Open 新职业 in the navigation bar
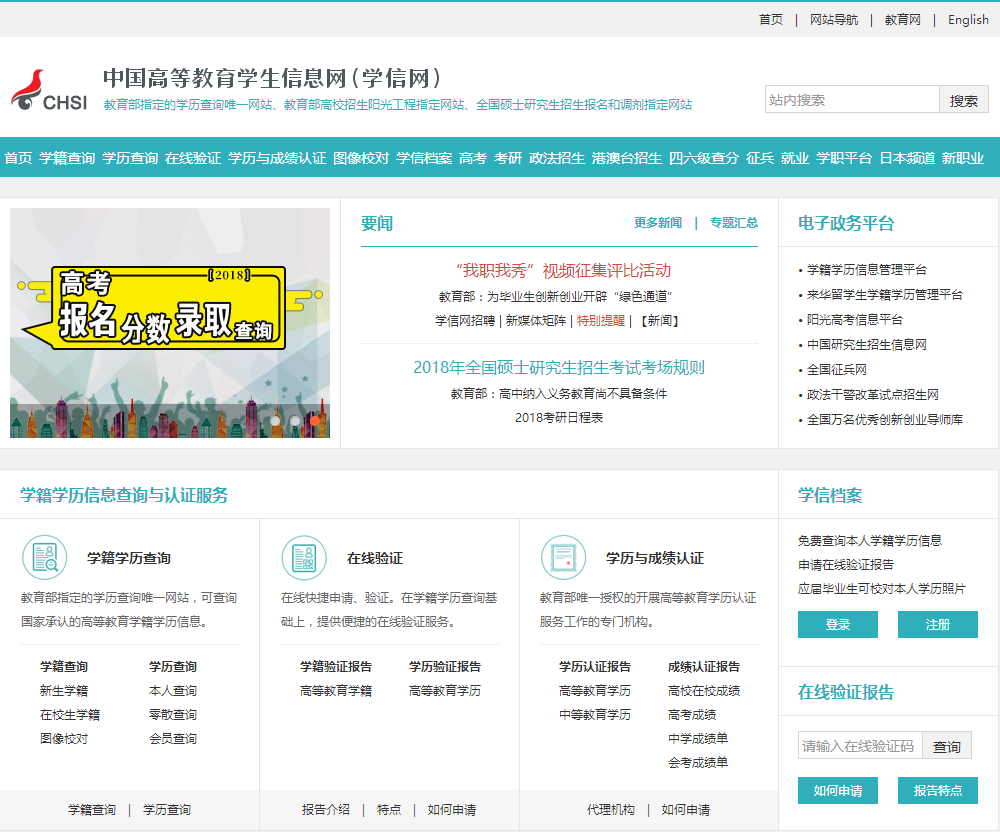1000x832 pixels. (963, 158)
